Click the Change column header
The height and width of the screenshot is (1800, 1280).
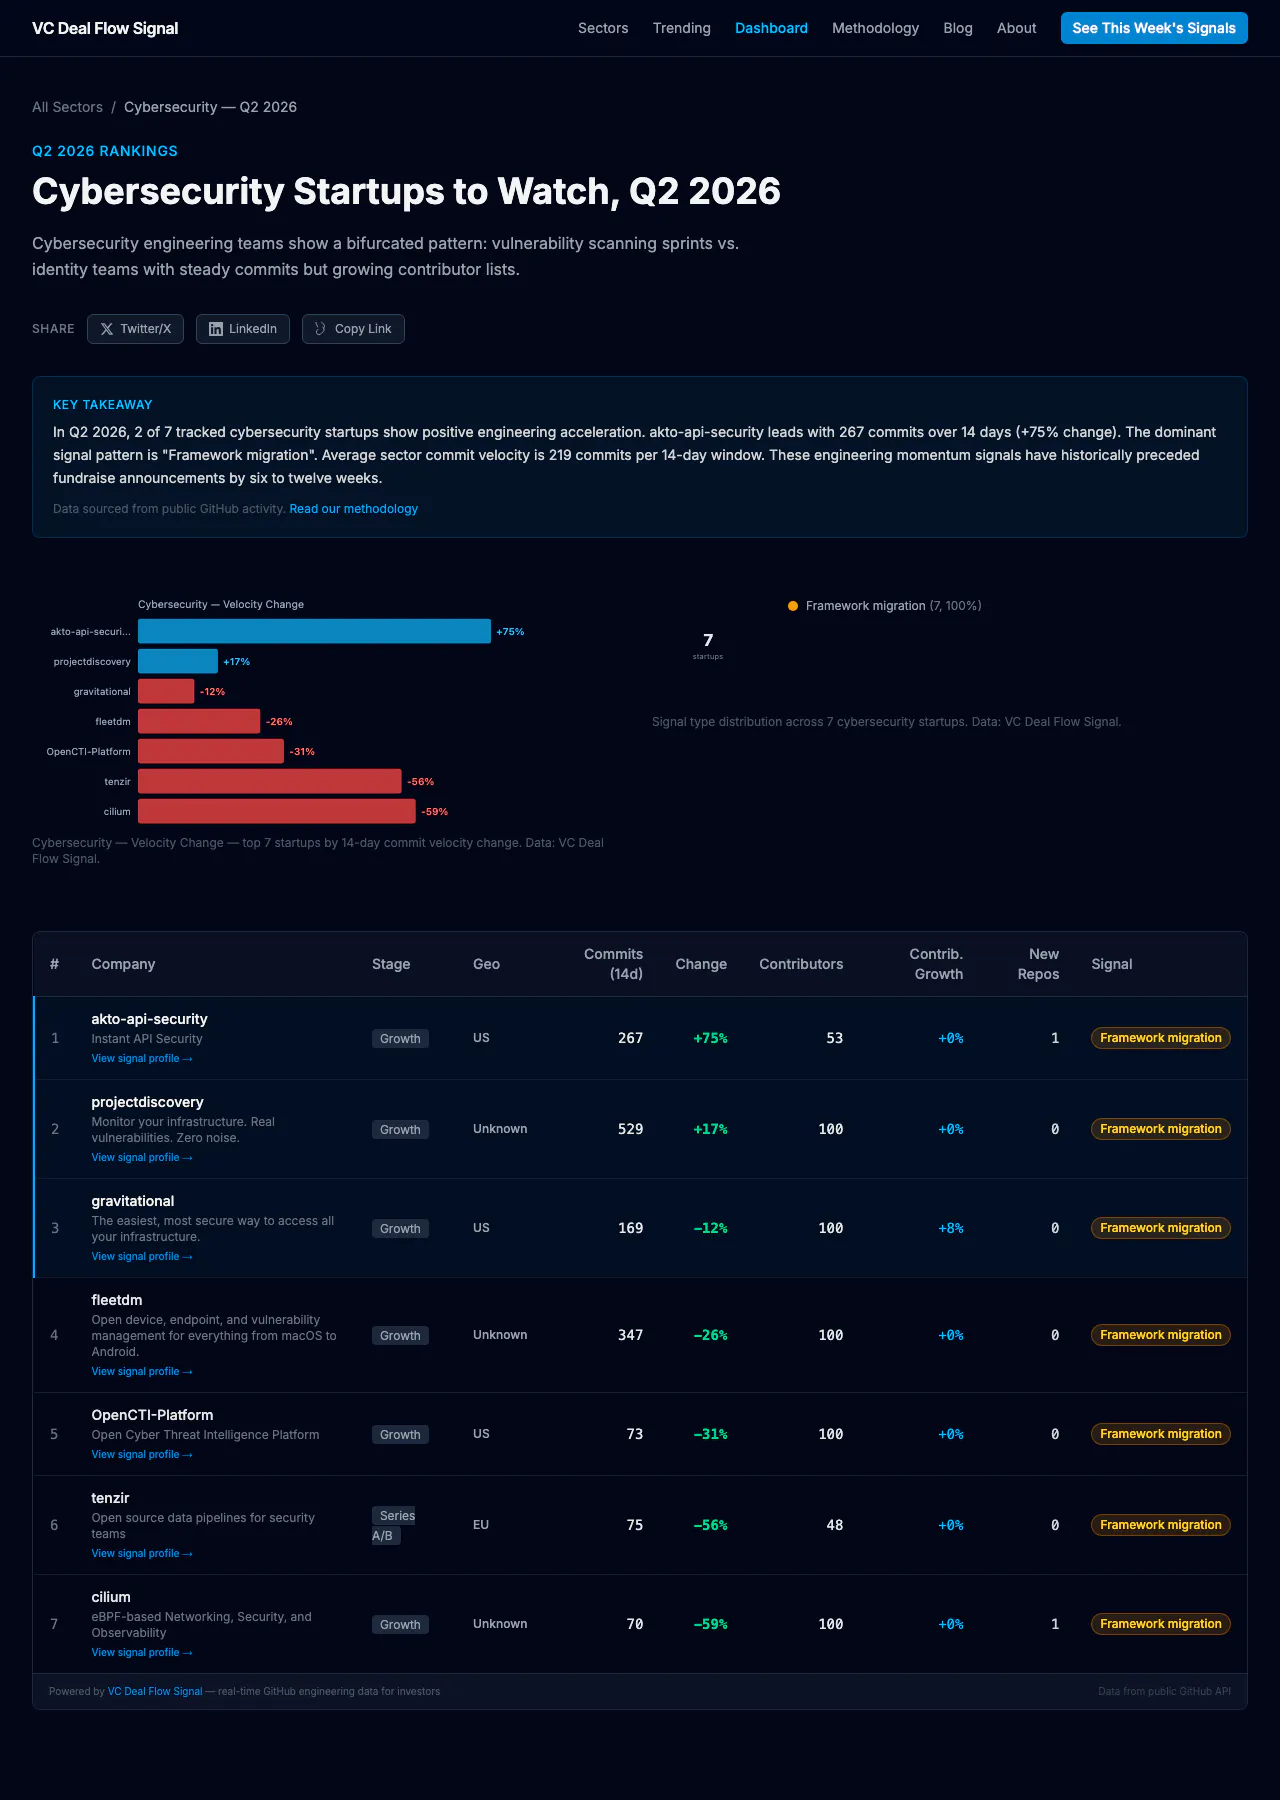tap(701, 964)
